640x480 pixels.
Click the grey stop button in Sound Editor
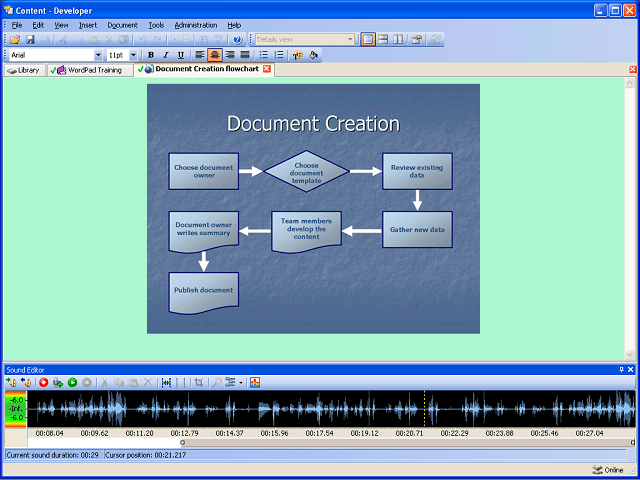[x=87, y=382]
